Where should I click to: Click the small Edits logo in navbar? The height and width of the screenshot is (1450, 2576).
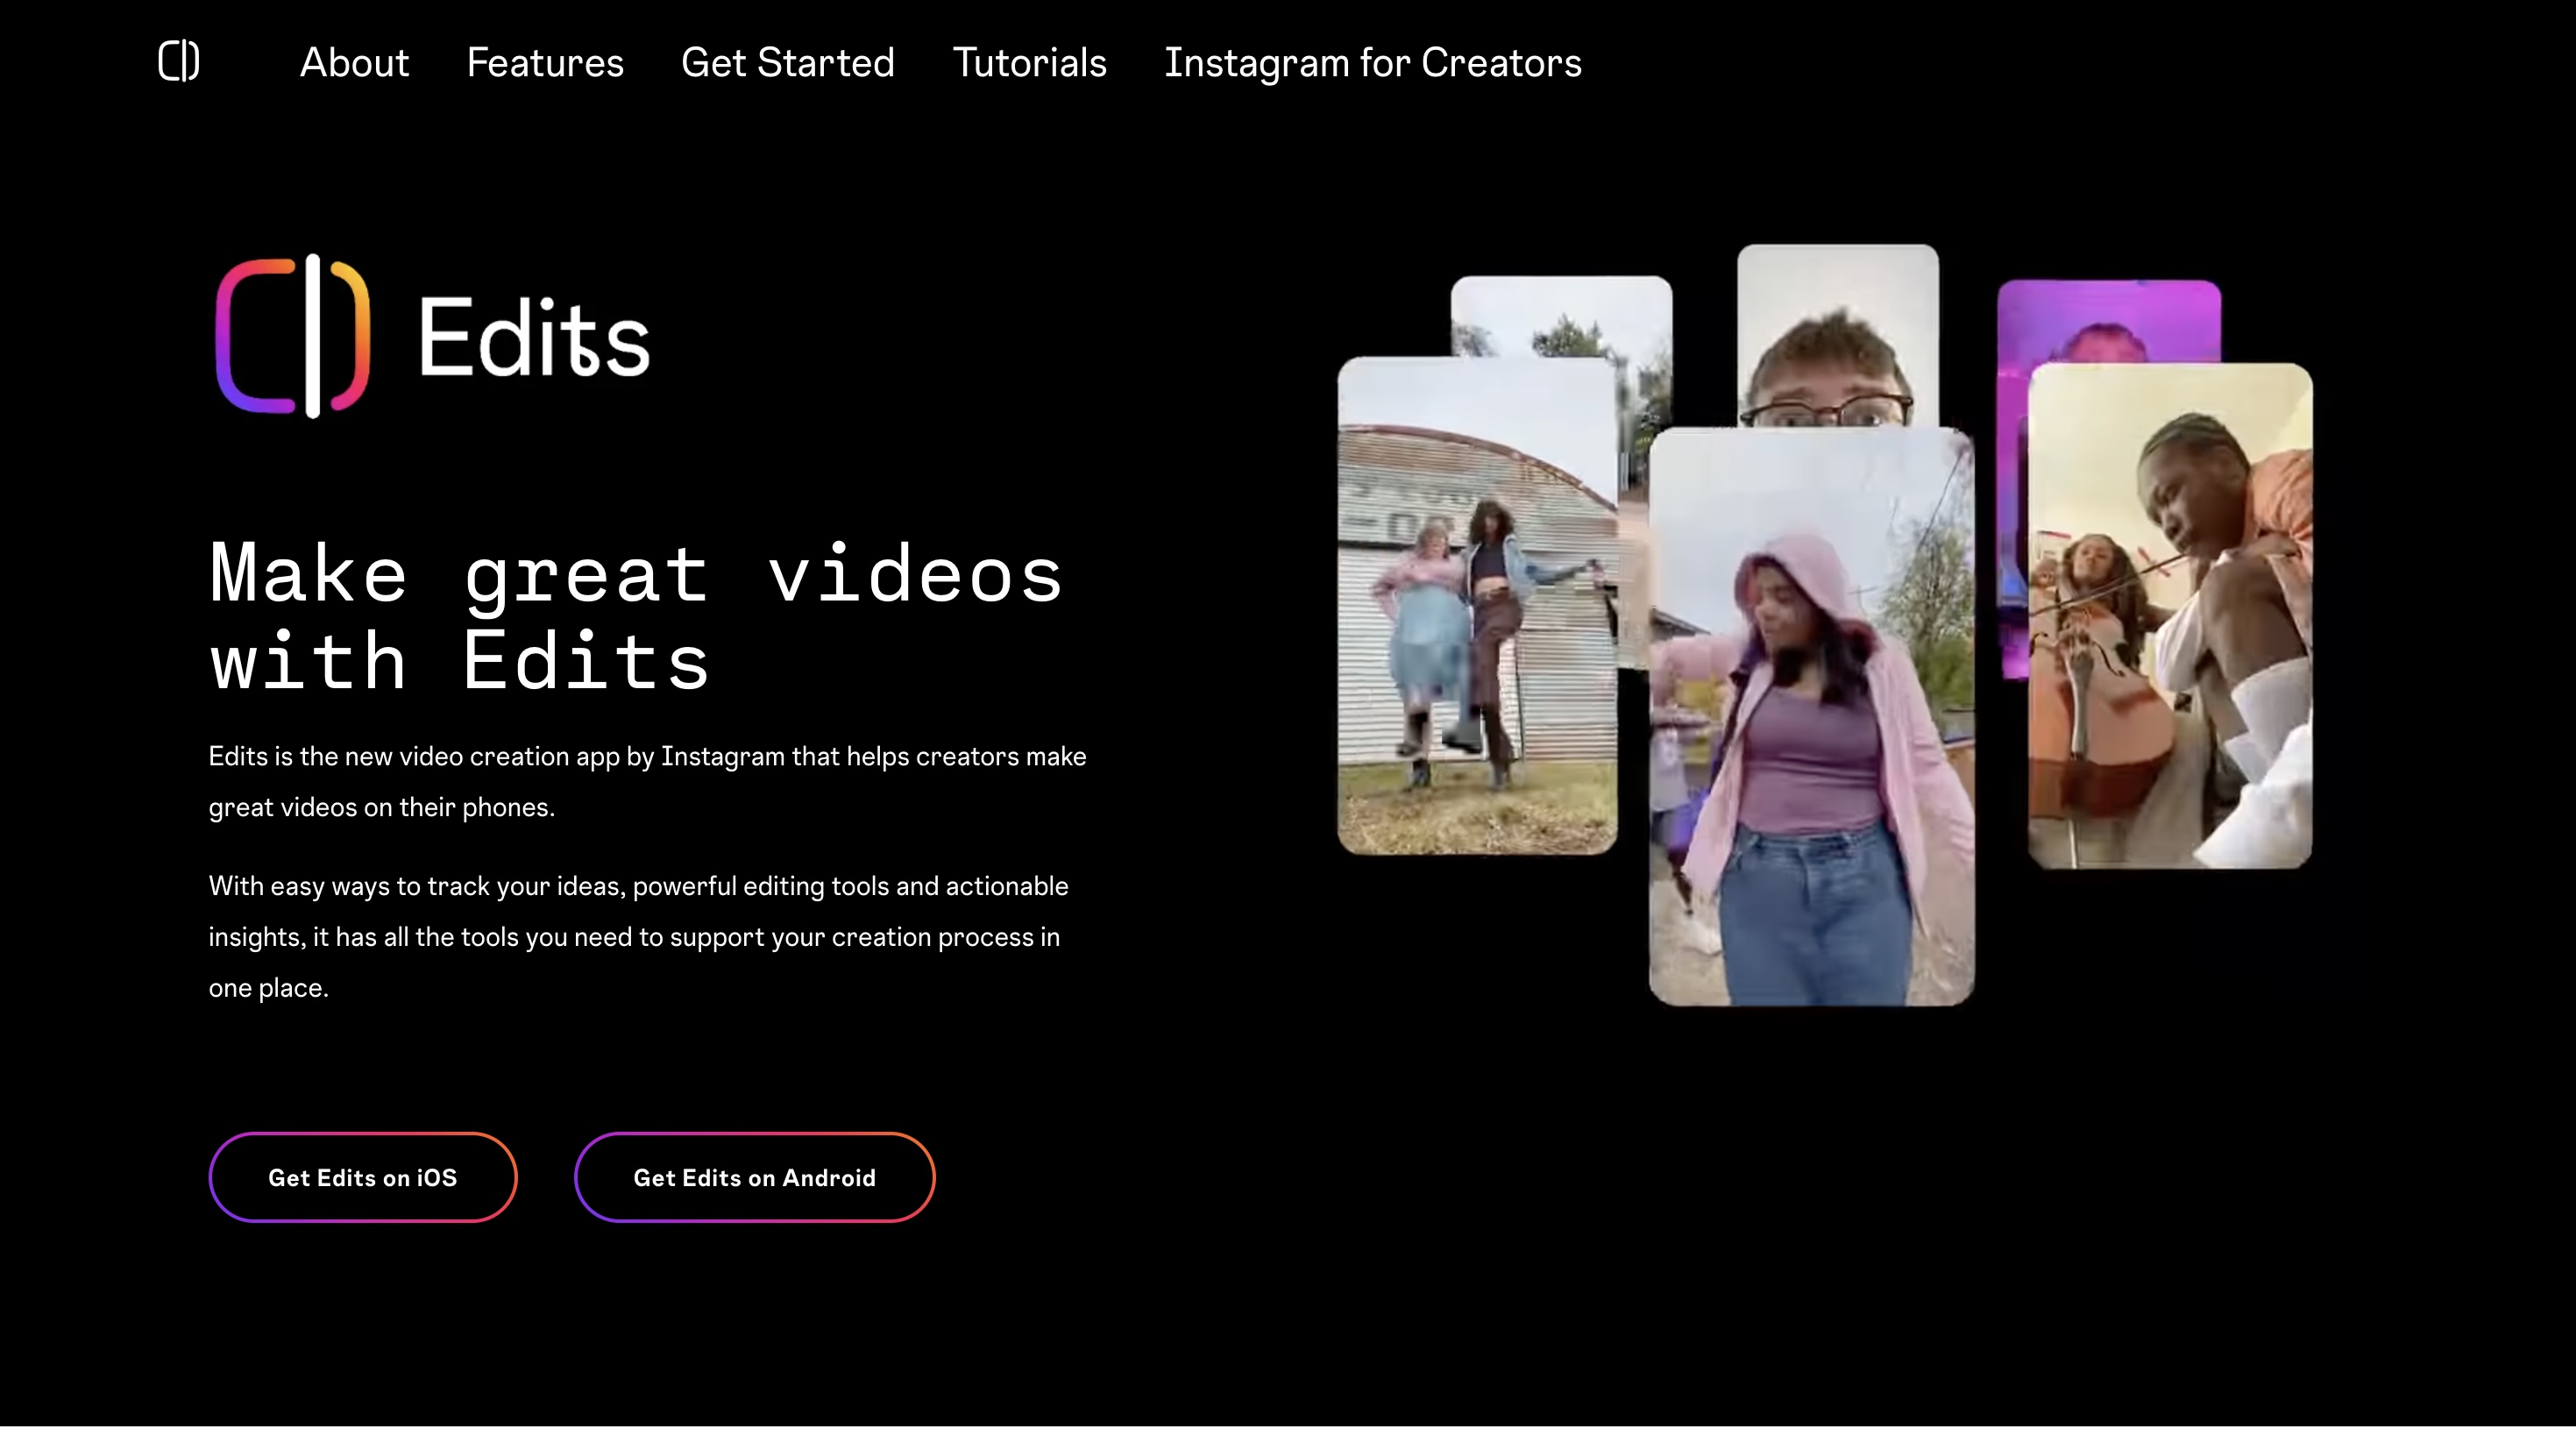click(x=179, y=62)
